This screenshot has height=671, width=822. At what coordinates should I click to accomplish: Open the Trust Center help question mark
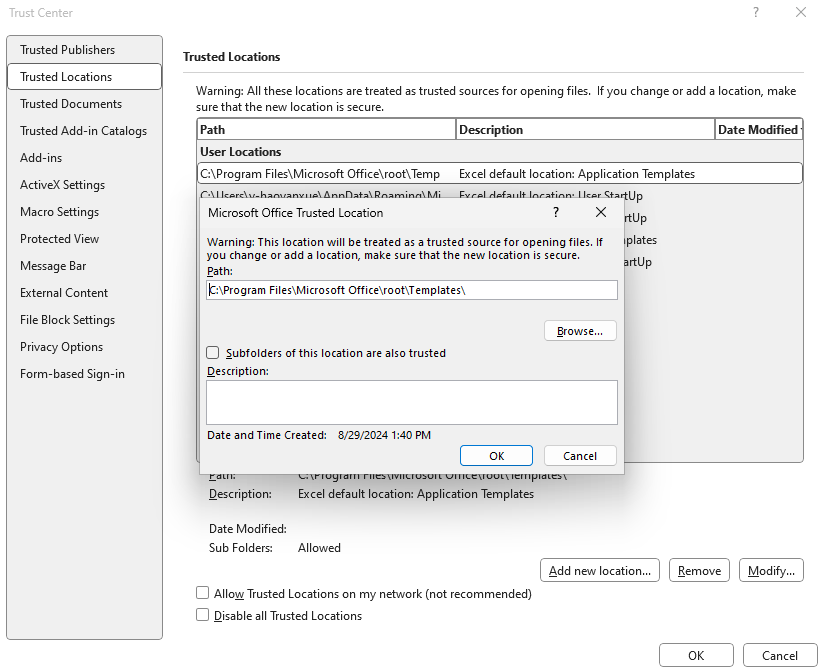coord(755,12)
